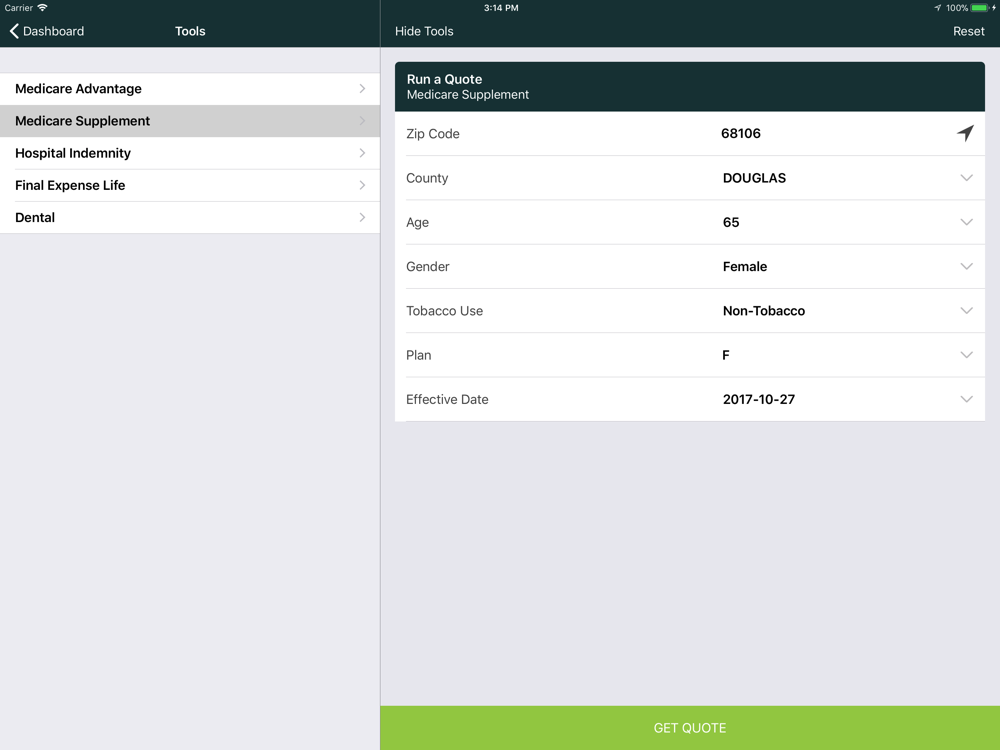
Task: Expand the Age dropdown arrow
Action: coord(966,222)
